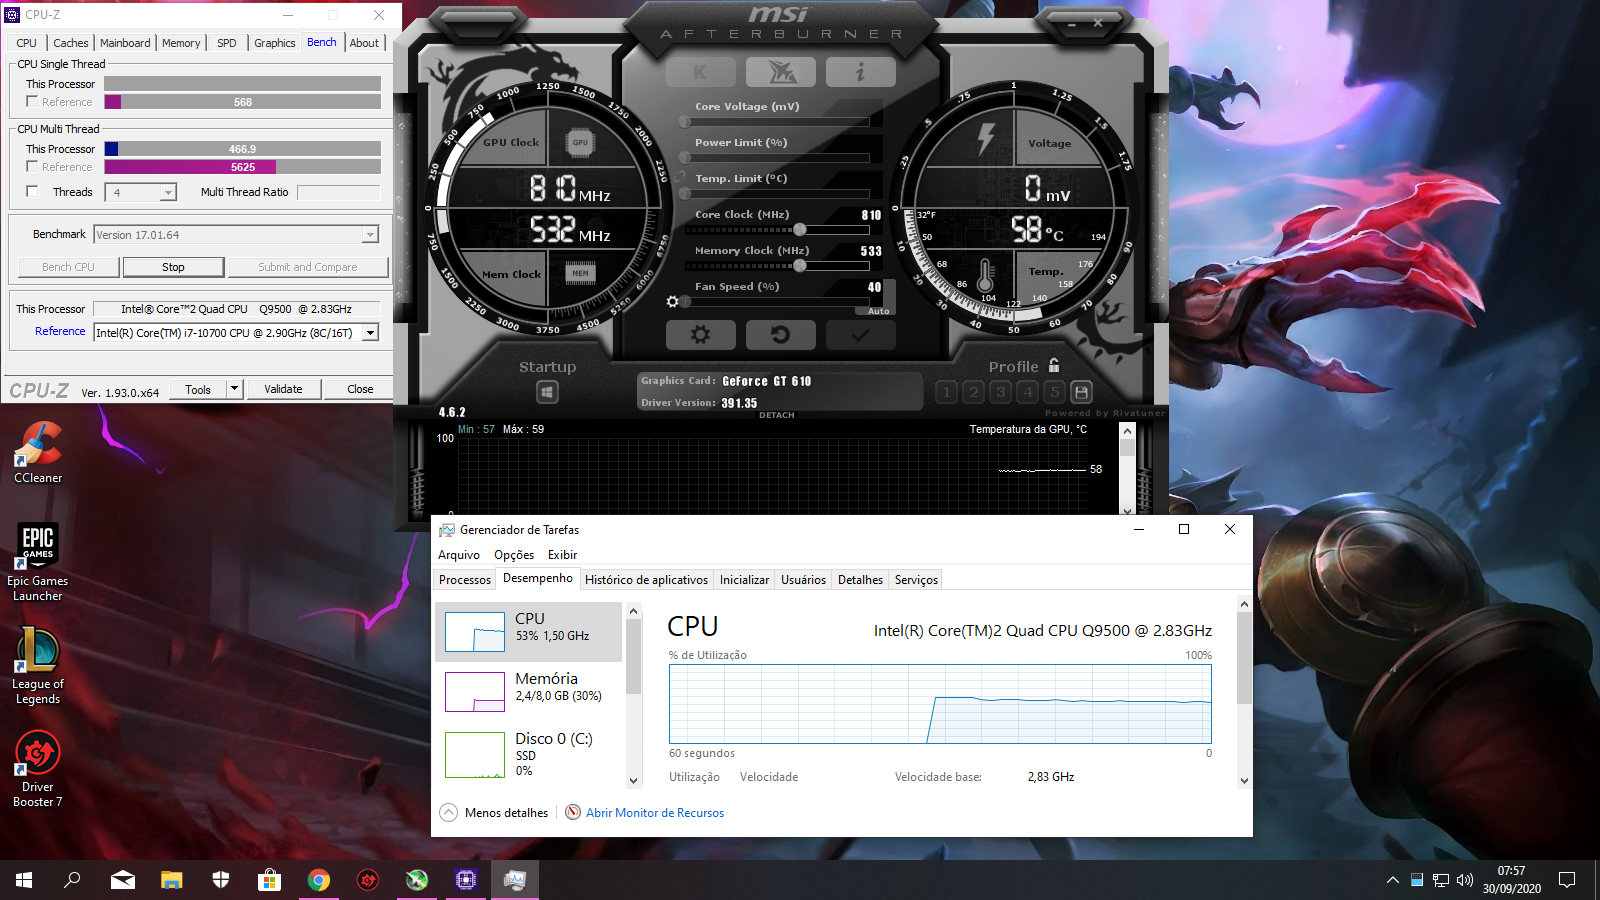Switch to CPU-Z SPD tab
This screenshot has height=900, width=1600.
(227, 43)
